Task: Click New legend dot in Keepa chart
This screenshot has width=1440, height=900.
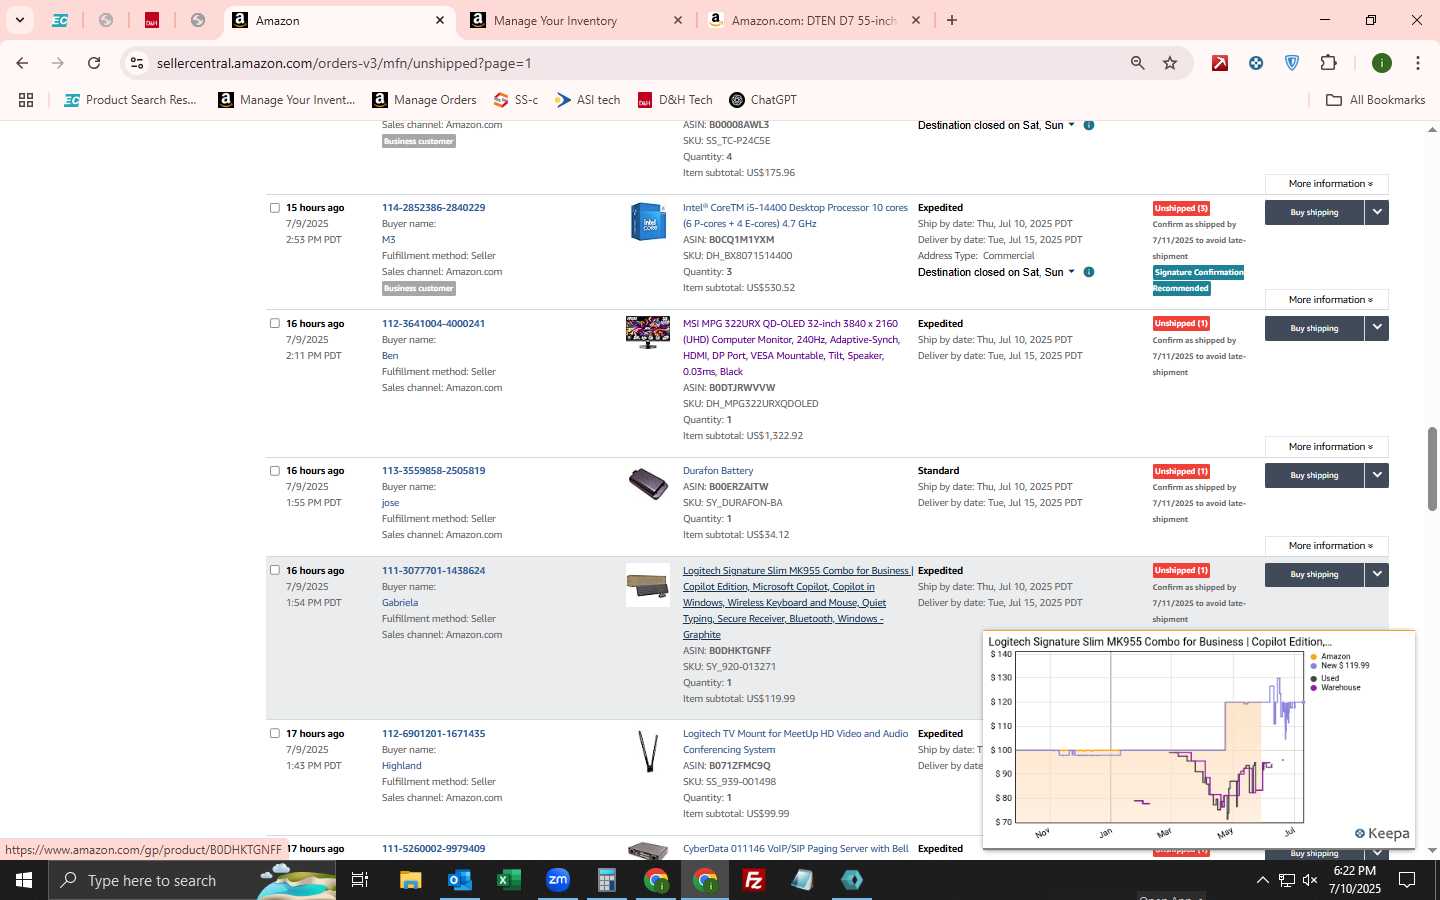Action: pyautogui.click(x=1314, y=666)
